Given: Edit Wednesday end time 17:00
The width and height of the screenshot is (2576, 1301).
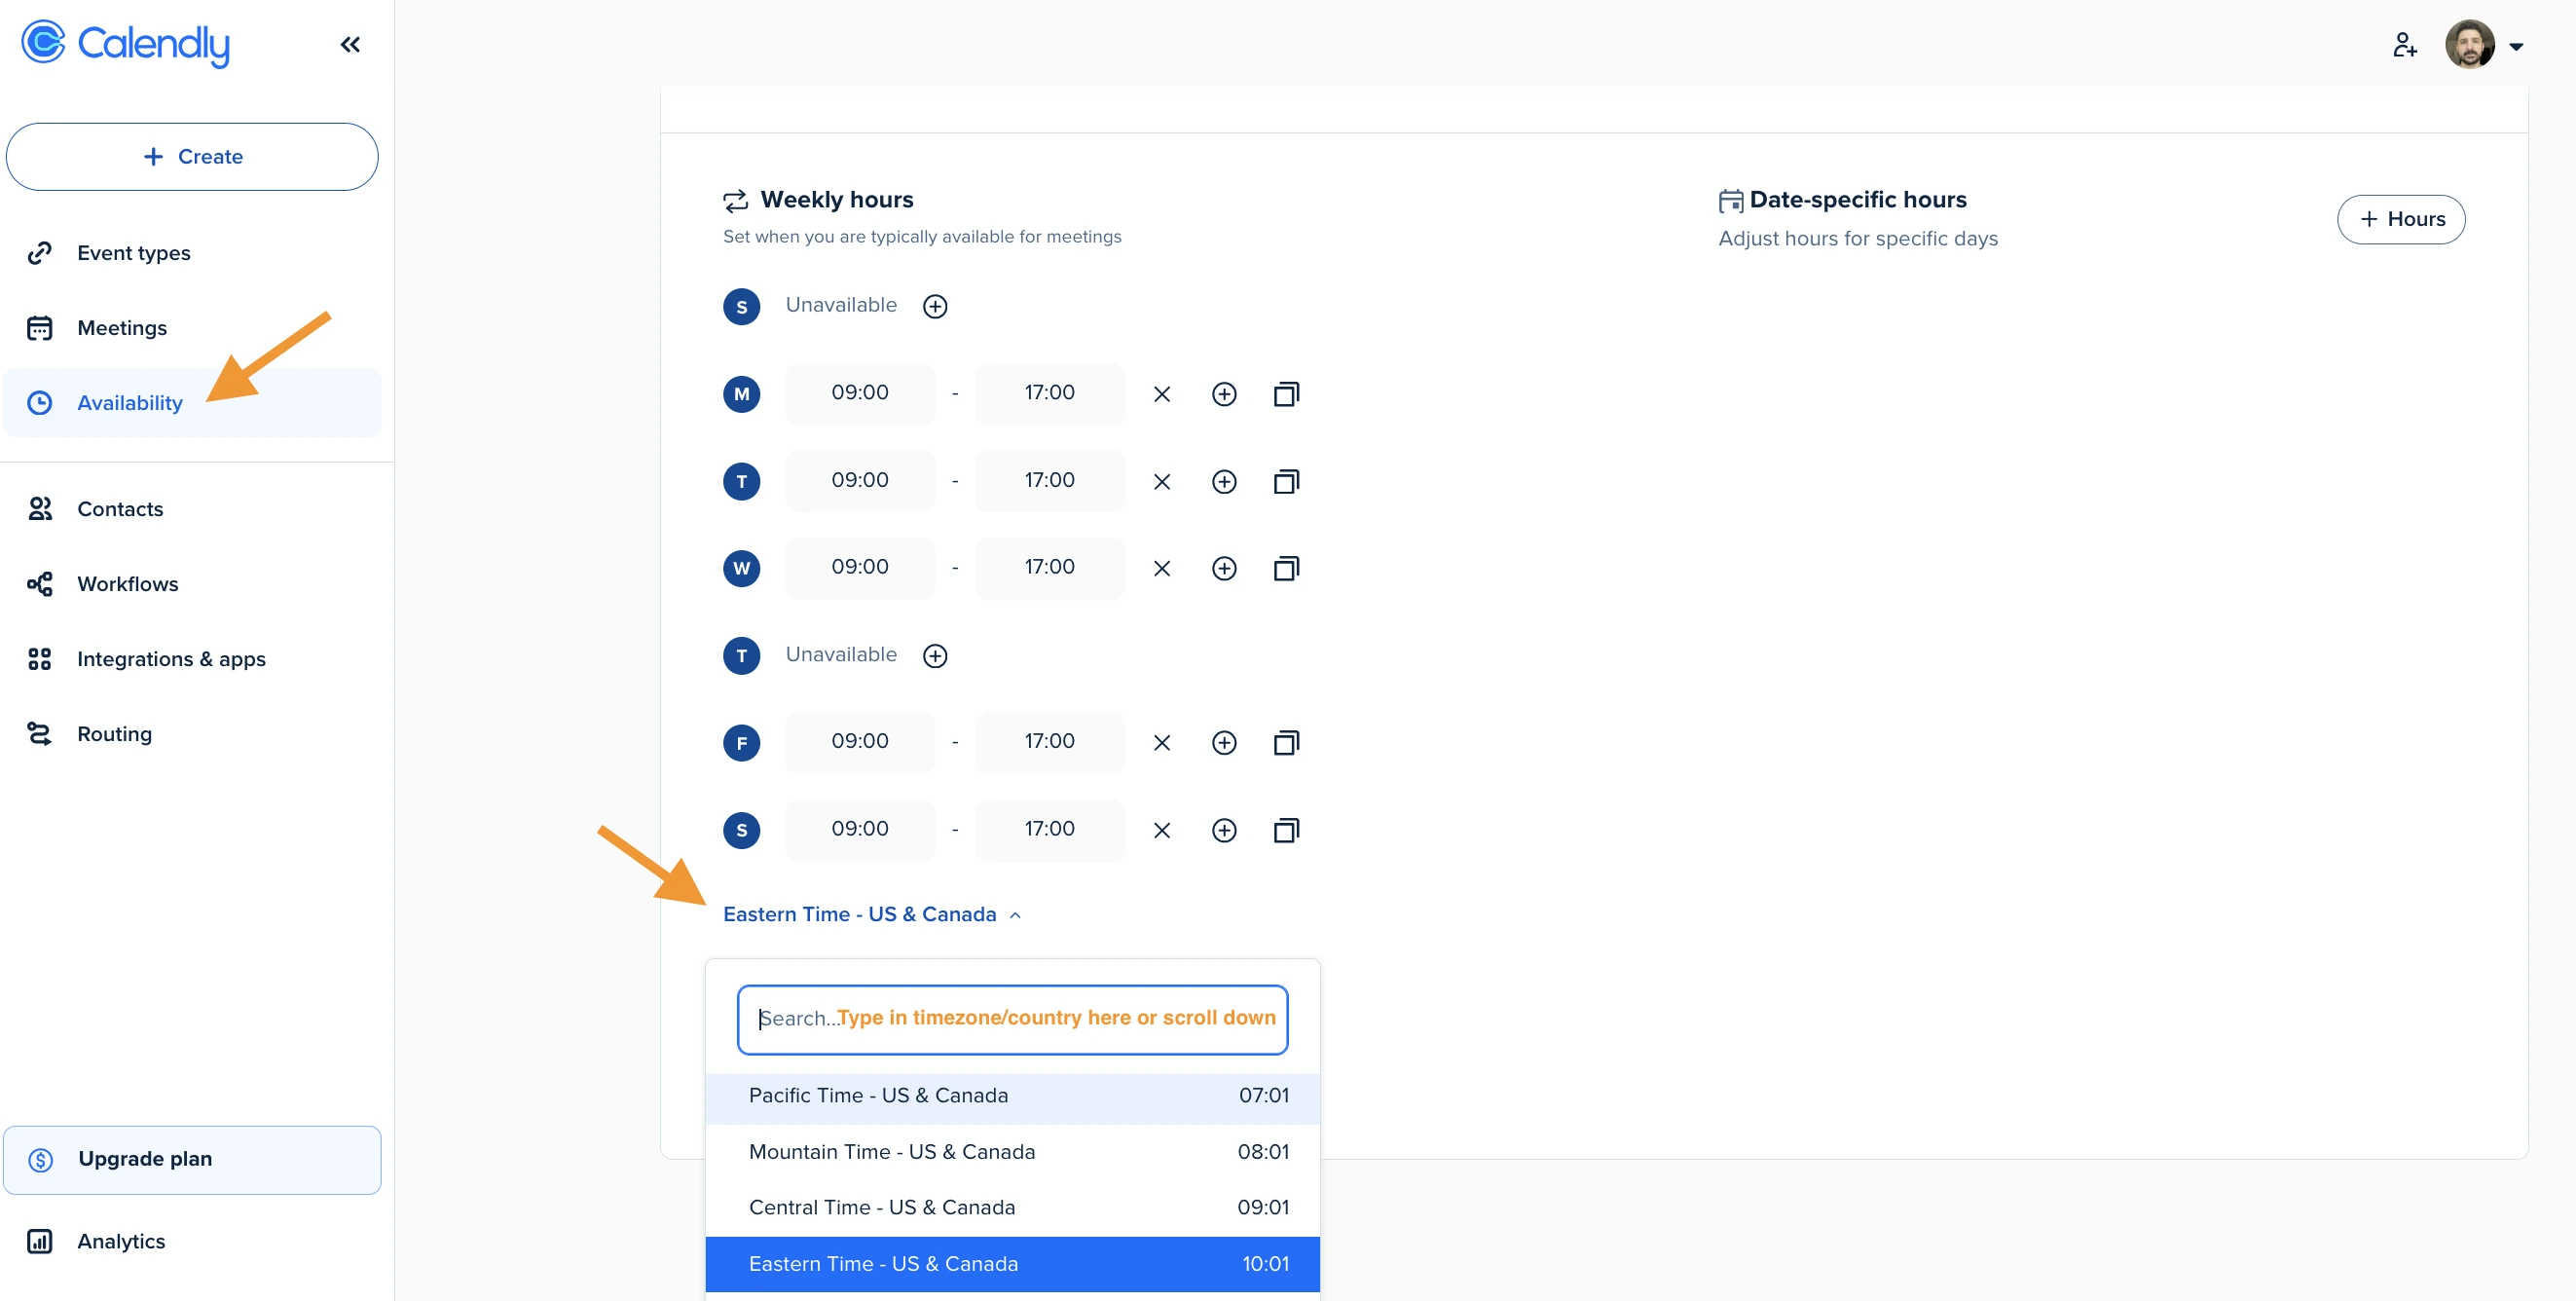Looking at the screenshot, I should tap(1050, 568).
